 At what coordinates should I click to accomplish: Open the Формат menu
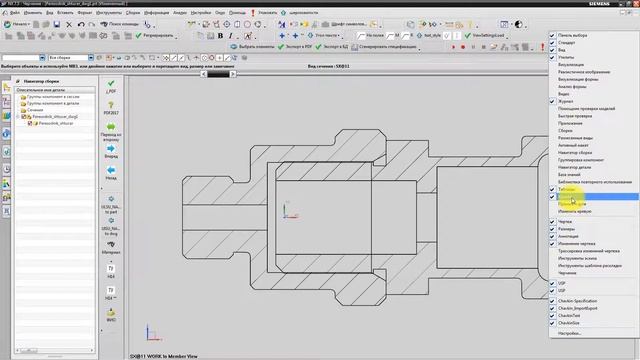coord(85,13)
